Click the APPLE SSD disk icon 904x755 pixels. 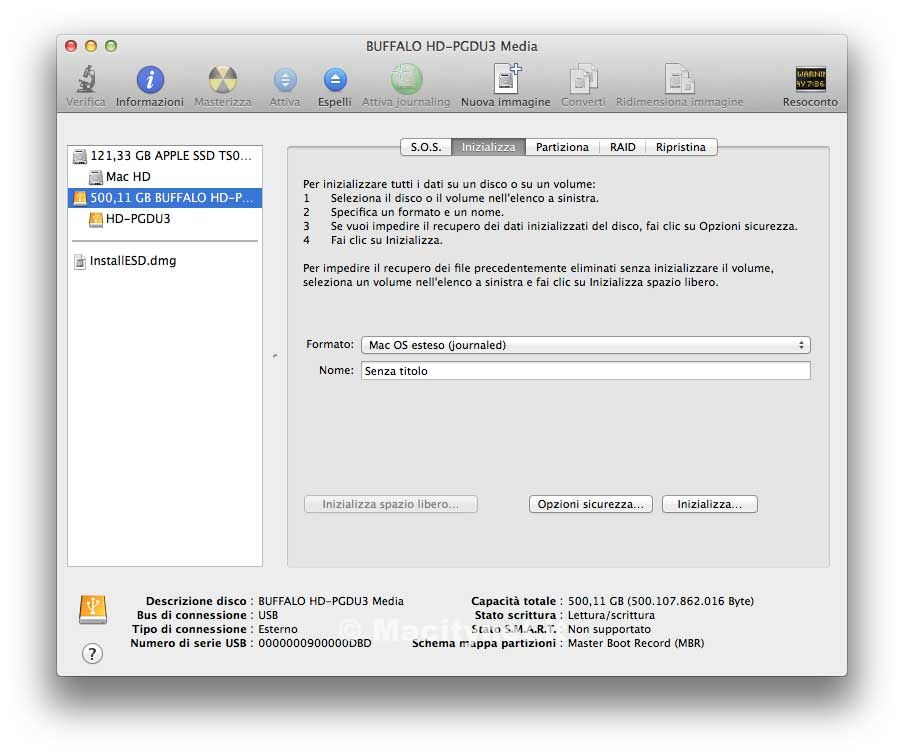tap(80, 156)
